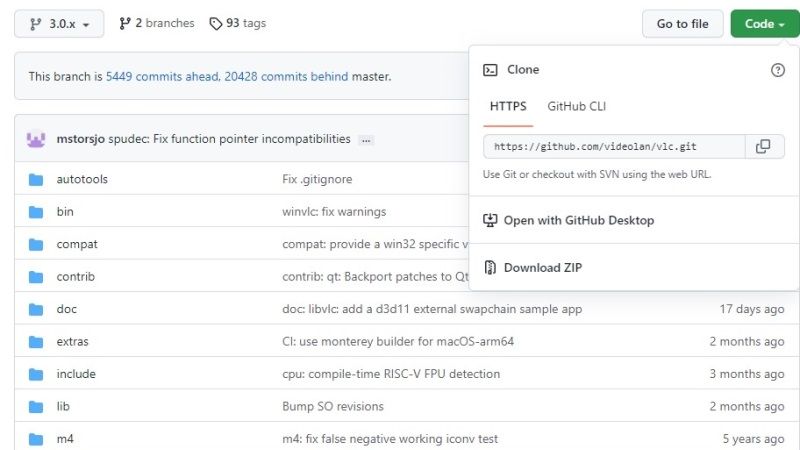
Task: Click the folder icon for contrib
Action: (36, 277)
